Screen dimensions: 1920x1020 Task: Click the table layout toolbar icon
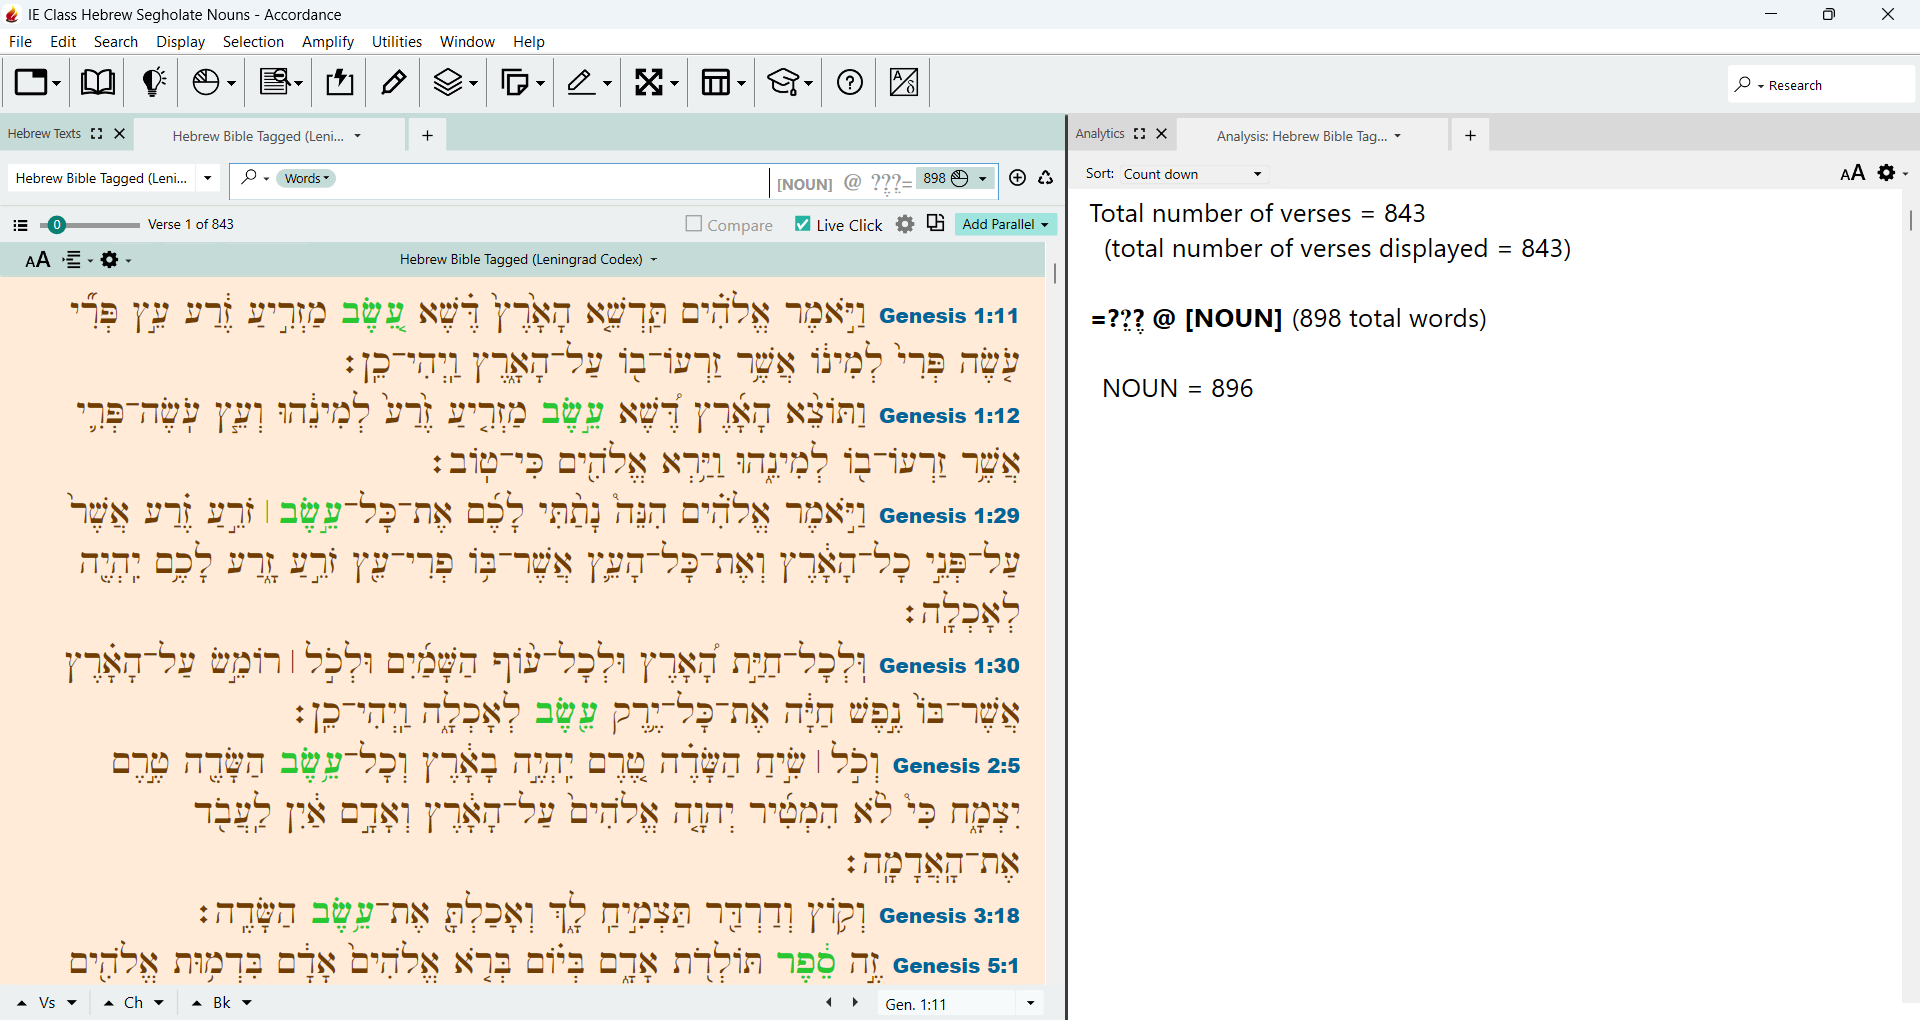click(x=723, y=82)
